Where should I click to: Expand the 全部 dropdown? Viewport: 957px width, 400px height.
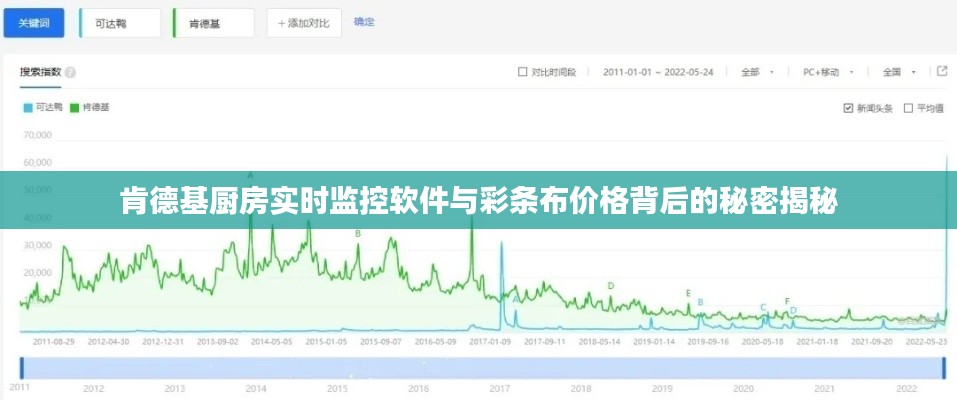757,72
